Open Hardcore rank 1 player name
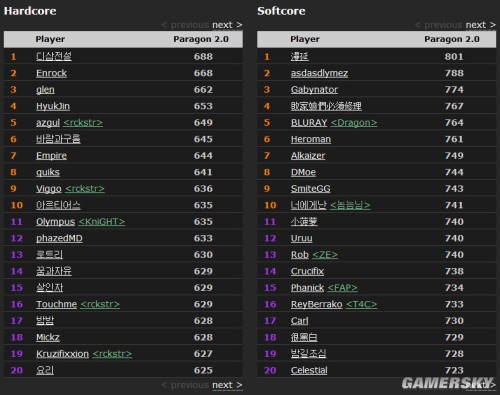The height and width of the screenshot is (395, 500). [54, 56]
